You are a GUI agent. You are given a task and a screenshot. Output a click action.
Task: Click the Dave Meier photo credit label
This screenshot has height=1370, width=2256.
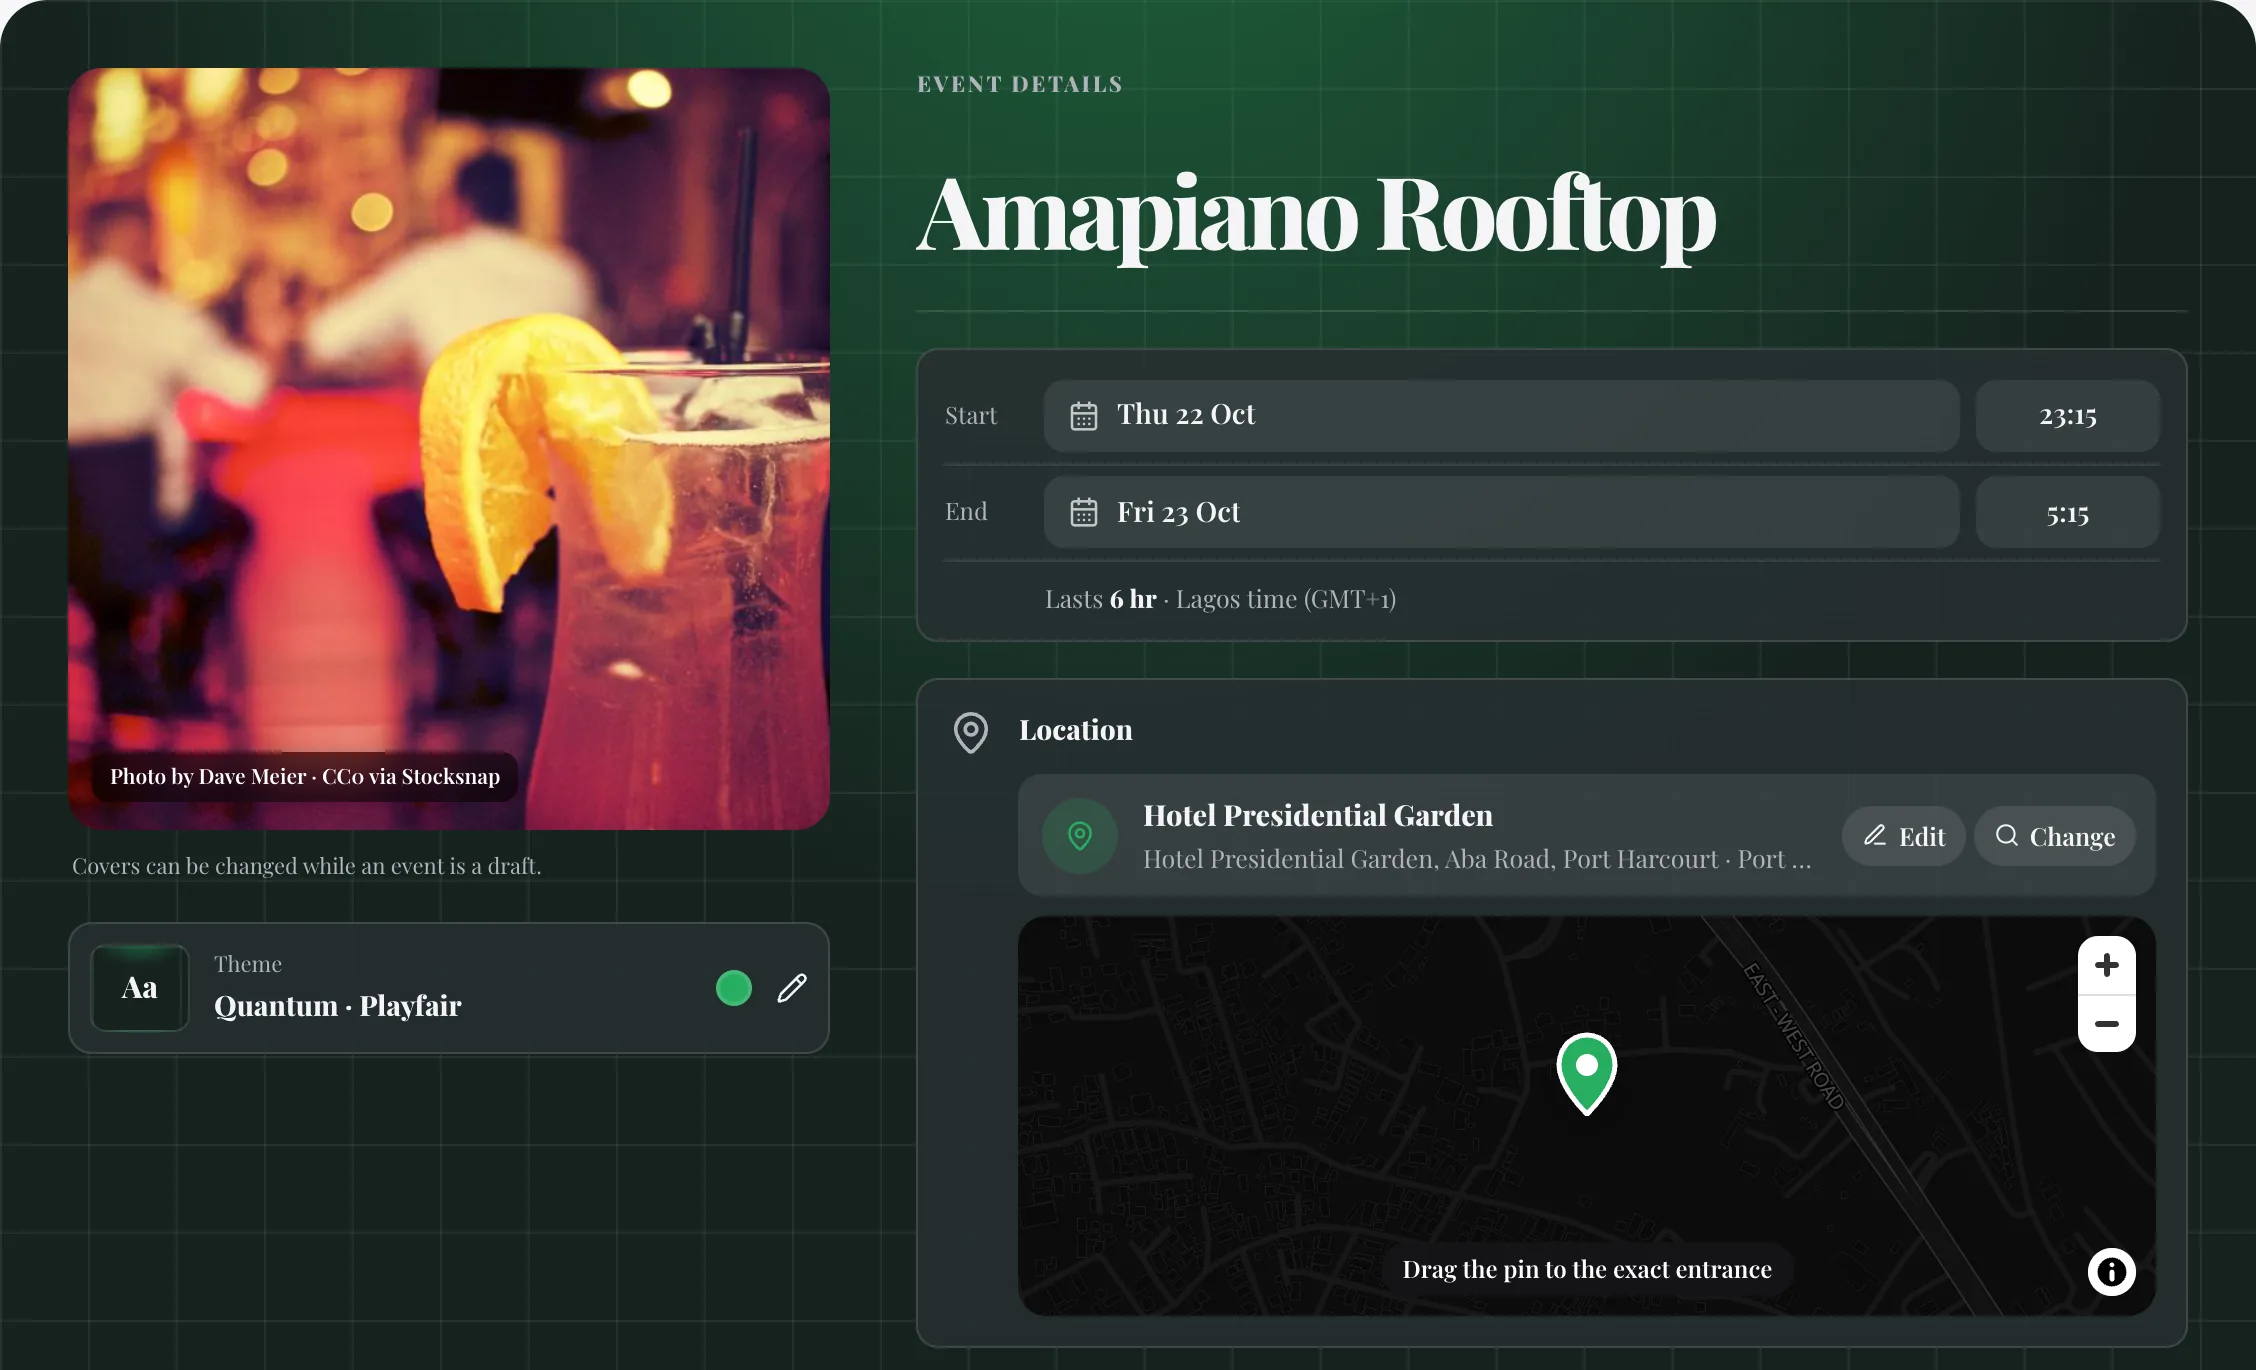pyautogui.click(x=305, y=777)
